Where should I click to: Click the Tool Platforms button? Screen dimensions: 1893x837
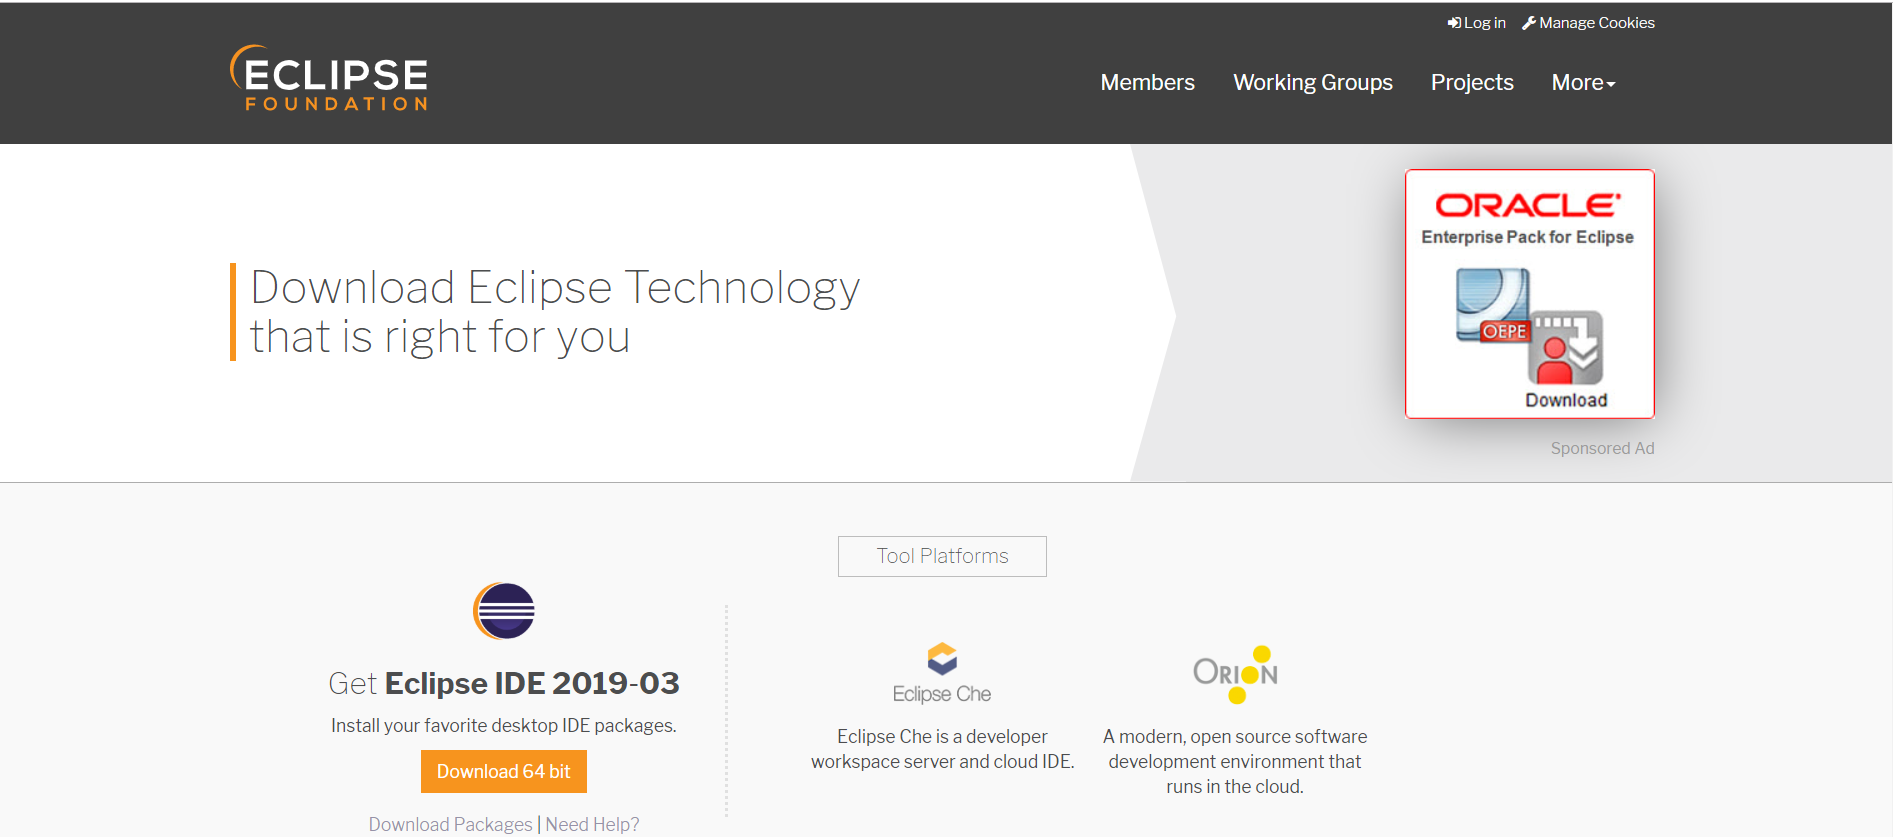(x=942, y=556)
